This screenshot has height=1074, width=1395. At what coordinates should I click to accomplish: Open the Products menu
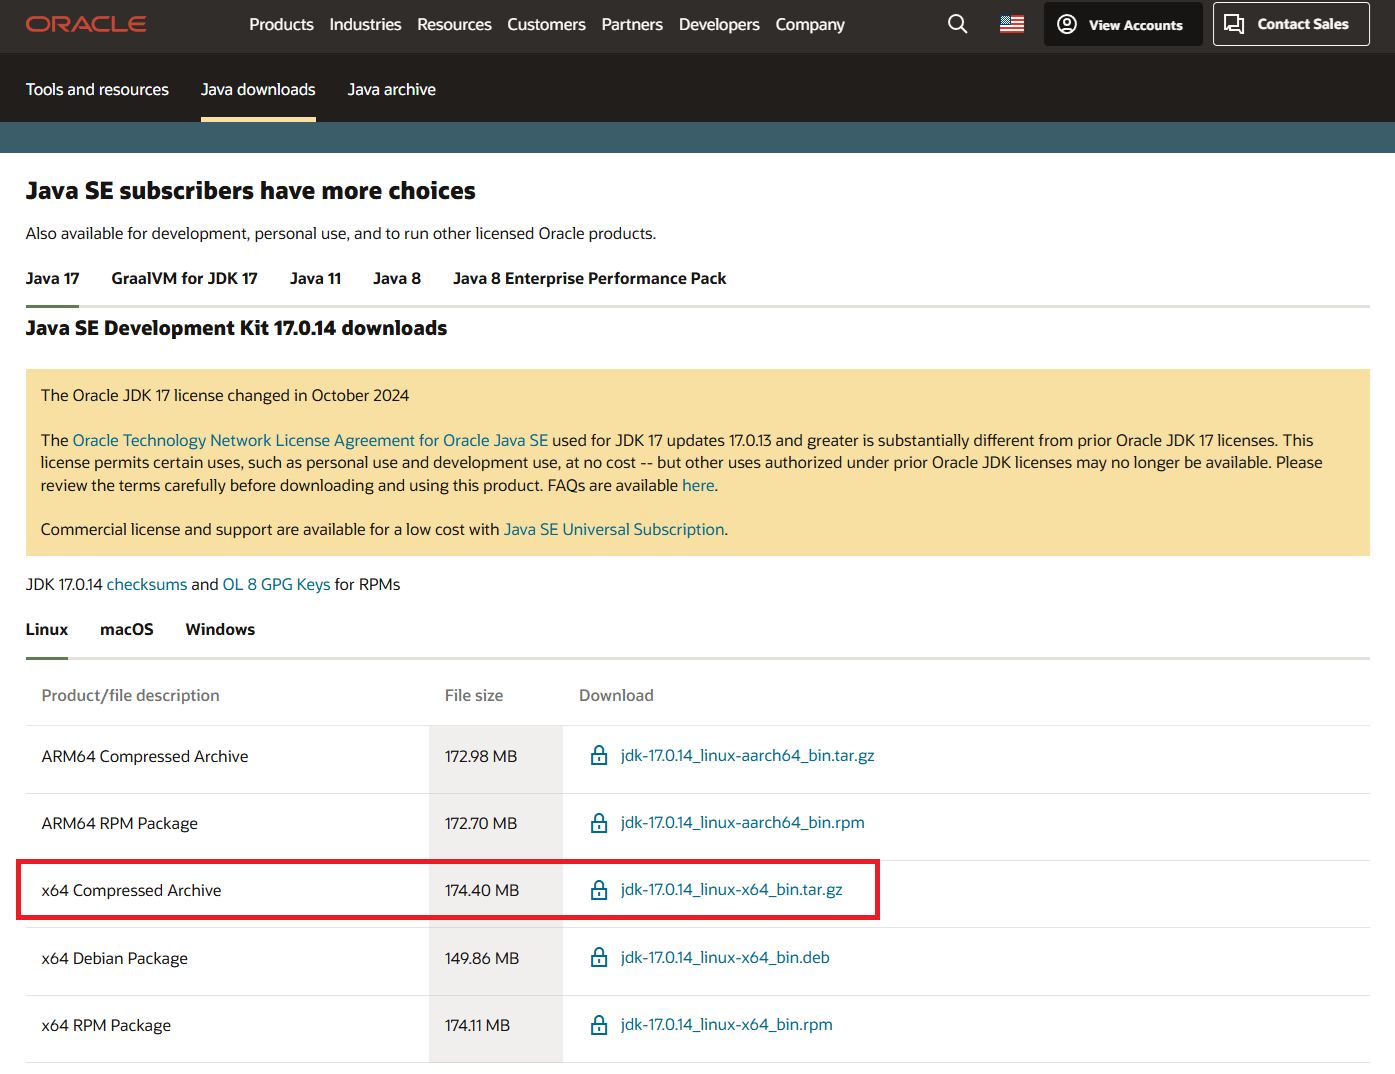tap(281, 24)
